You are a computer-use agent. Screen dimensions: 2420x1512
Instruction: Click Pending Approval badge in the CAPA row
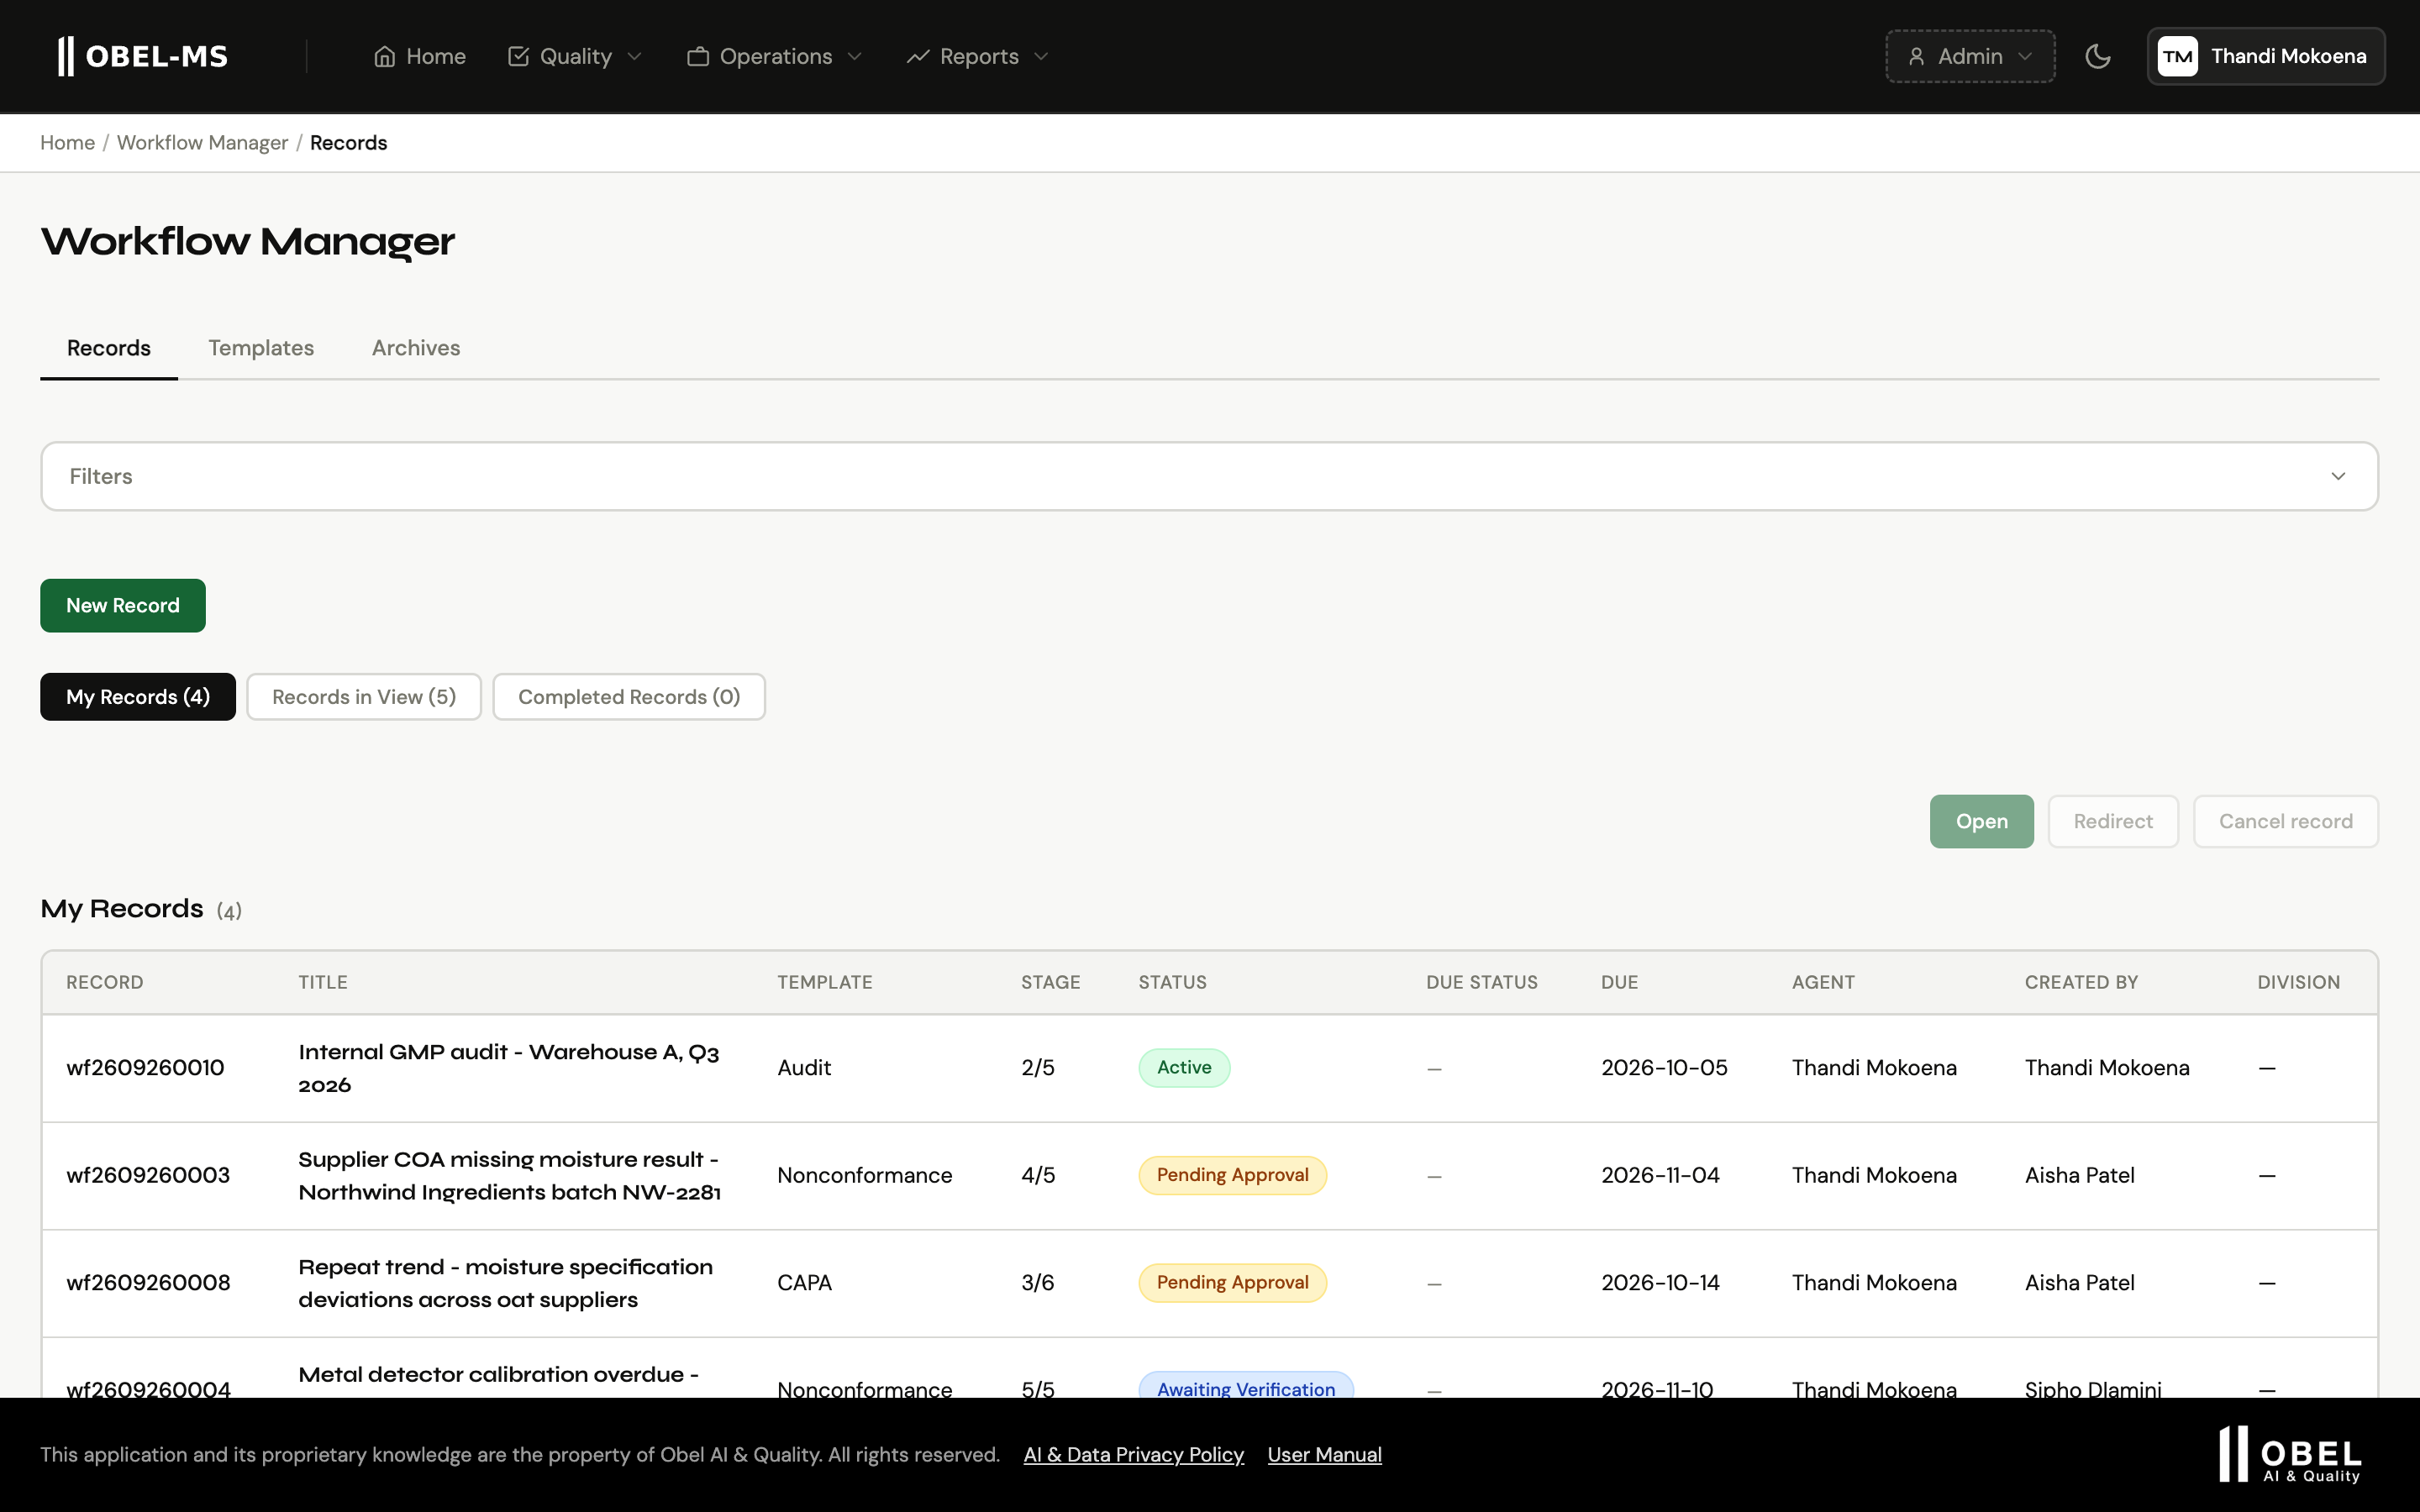click(x=1232, y=1282)
